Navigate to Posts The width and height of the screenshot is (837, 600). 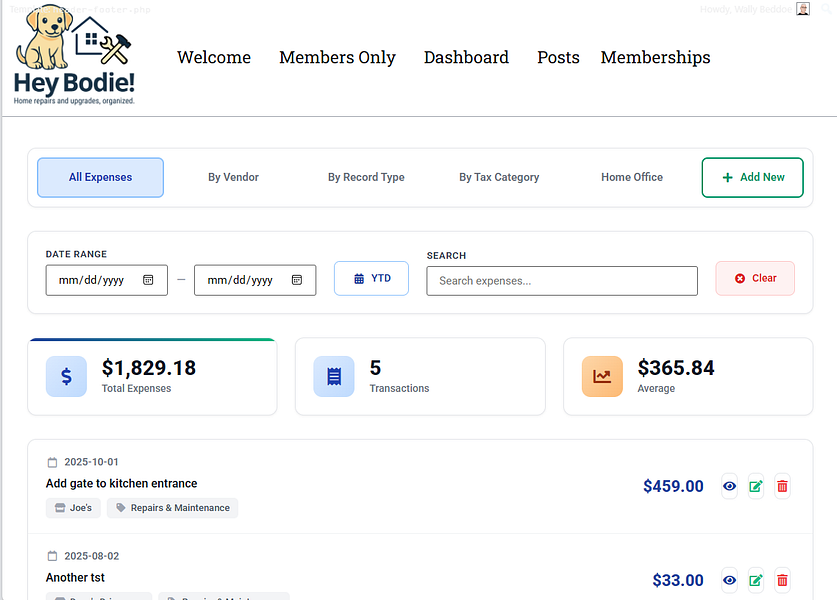pos(558,57)
